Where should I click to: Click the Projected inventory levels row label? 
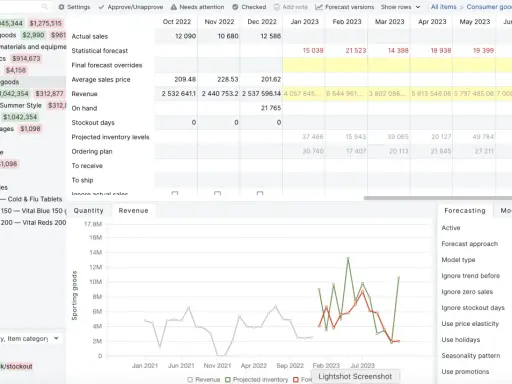[x=110, y=137]
